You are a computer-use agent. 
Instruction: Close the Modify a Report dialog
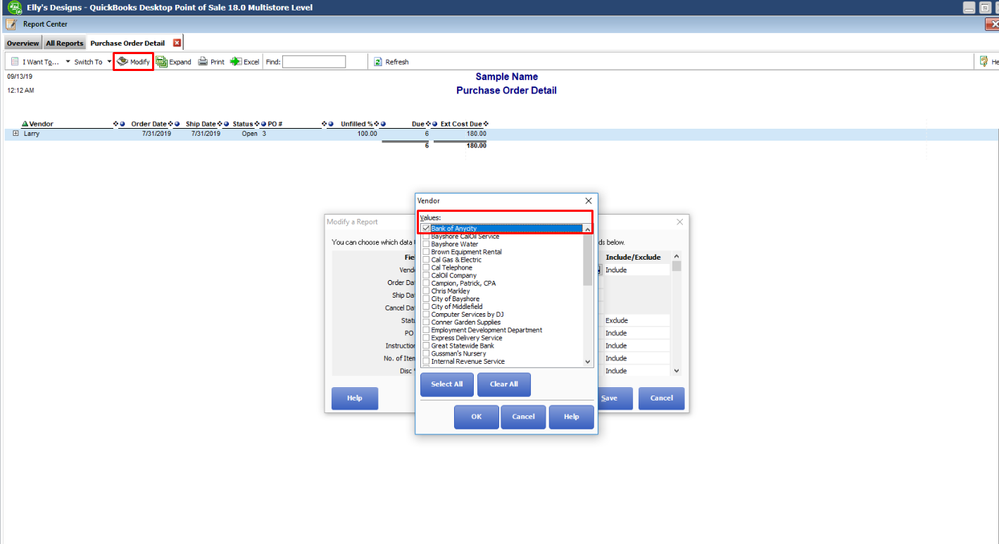tap(680, 222)
